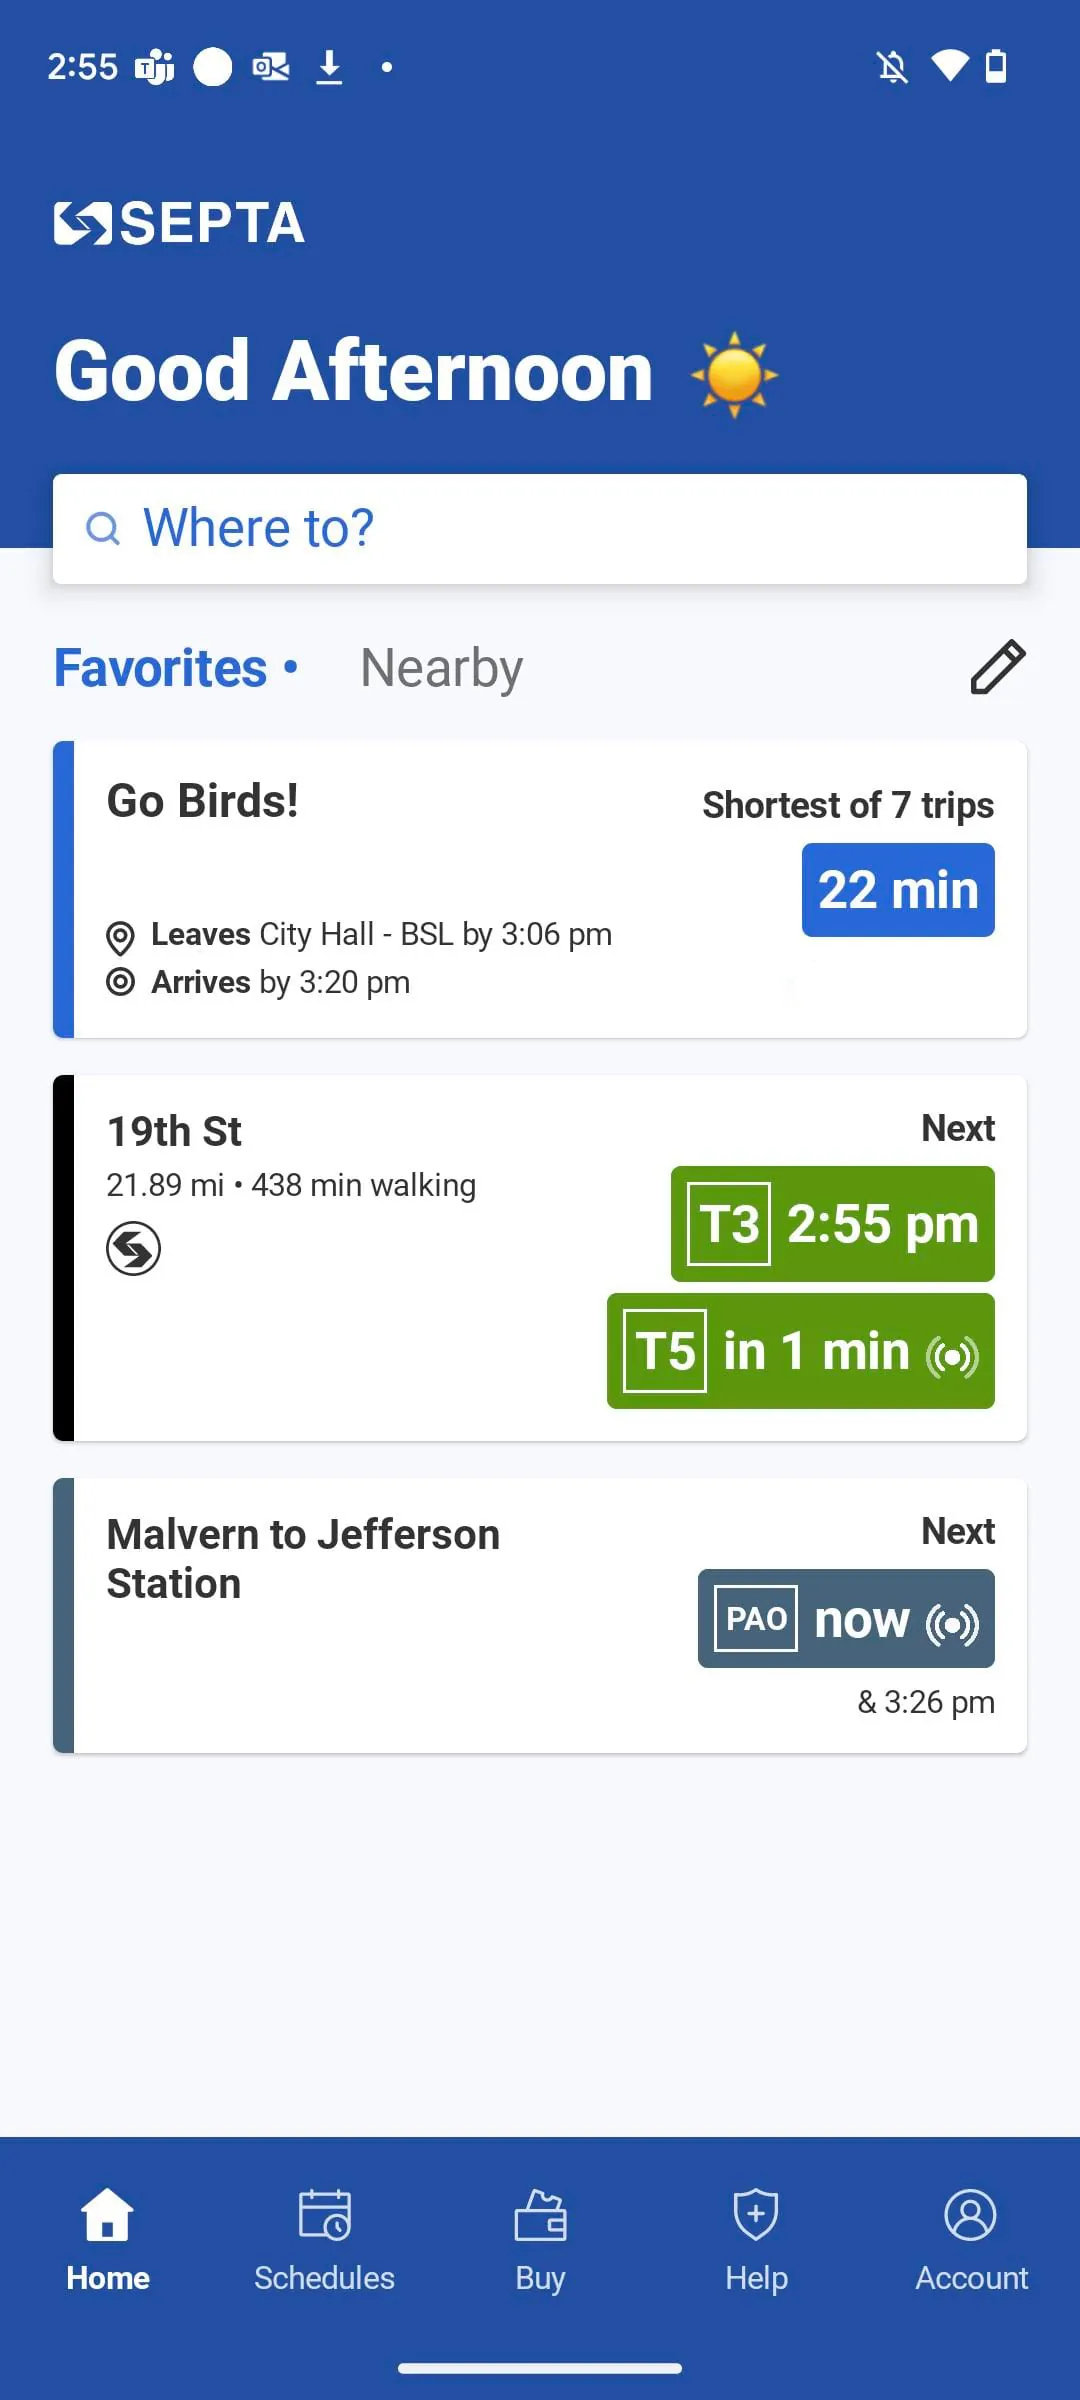
Task: Switch to the Nearby tab
Action: tap(440, 666)
